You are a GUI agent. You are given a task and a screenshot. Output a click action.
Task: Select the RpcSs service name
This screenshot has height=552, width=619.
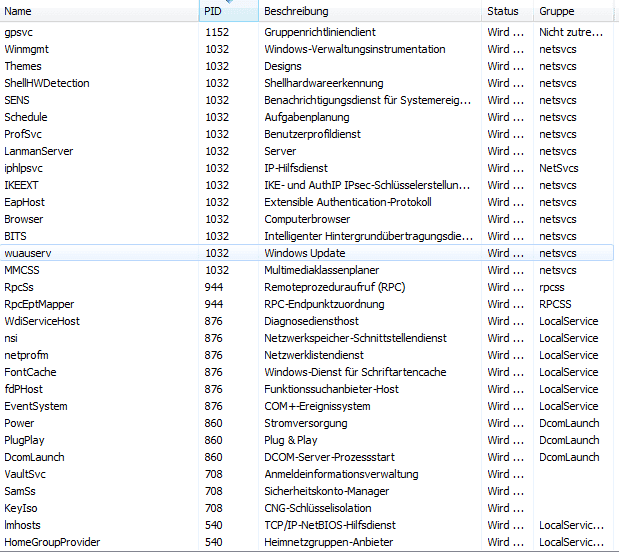coord(19,287)
